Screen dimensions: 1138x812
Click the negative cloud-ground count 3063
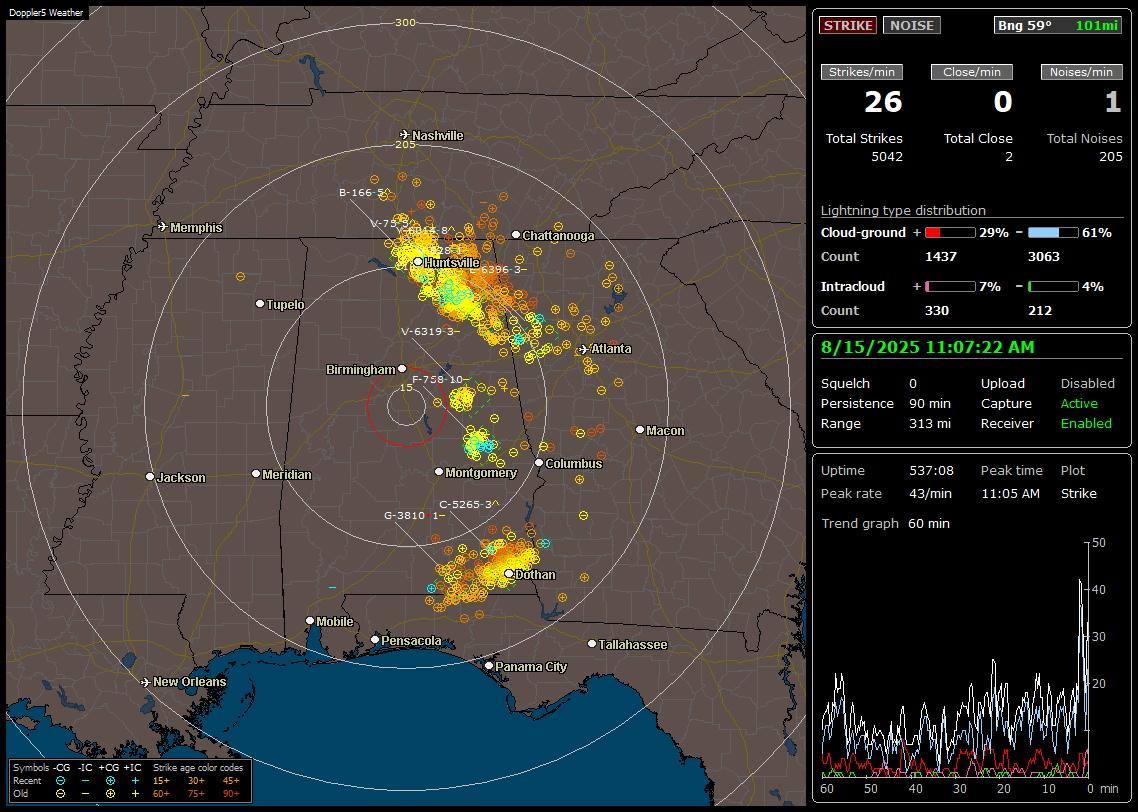[x=1044, y=257]
